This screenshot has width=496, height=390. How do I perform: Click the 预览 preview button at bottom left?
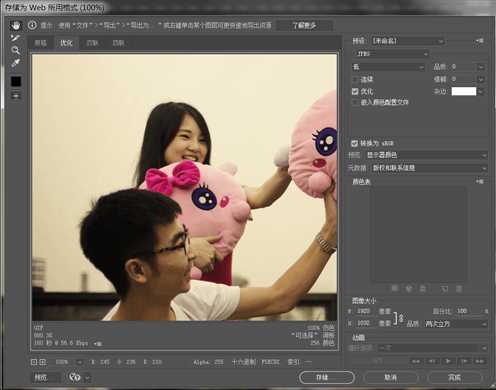point(45,377)
